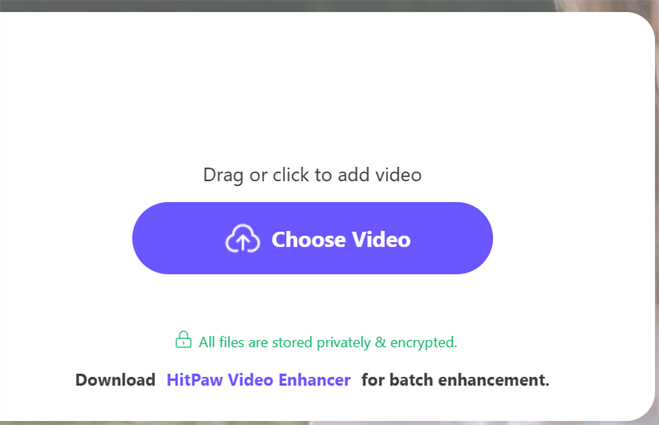Click the 'for batch enhancement.' text
Screen dimensions: 659x425
tap(455, 380)
